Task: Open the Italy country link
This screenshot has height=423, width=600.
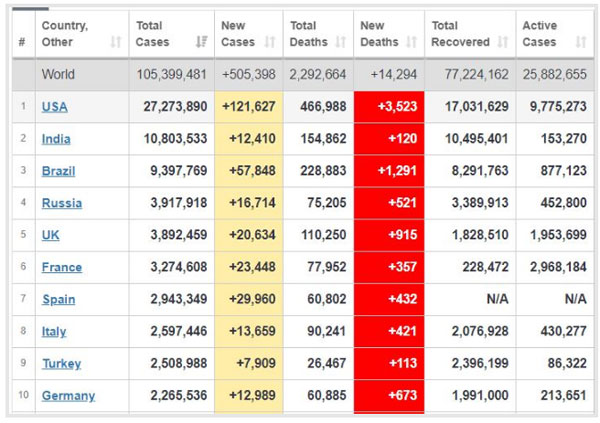Action: pyautogui.click(x=54, y=331)
